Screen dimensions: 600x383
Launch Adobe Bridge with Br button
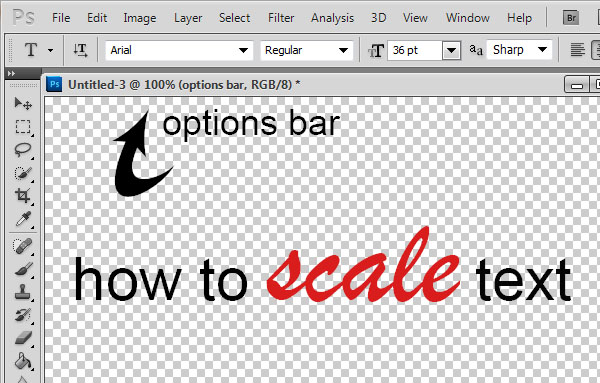click(571, 18)
